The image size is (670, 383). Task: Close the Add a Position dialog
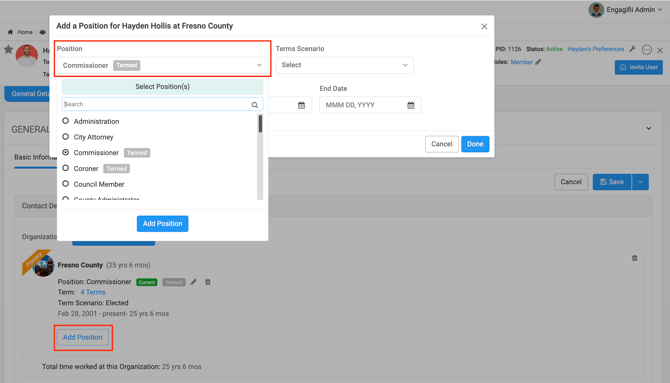pos(484,27)
